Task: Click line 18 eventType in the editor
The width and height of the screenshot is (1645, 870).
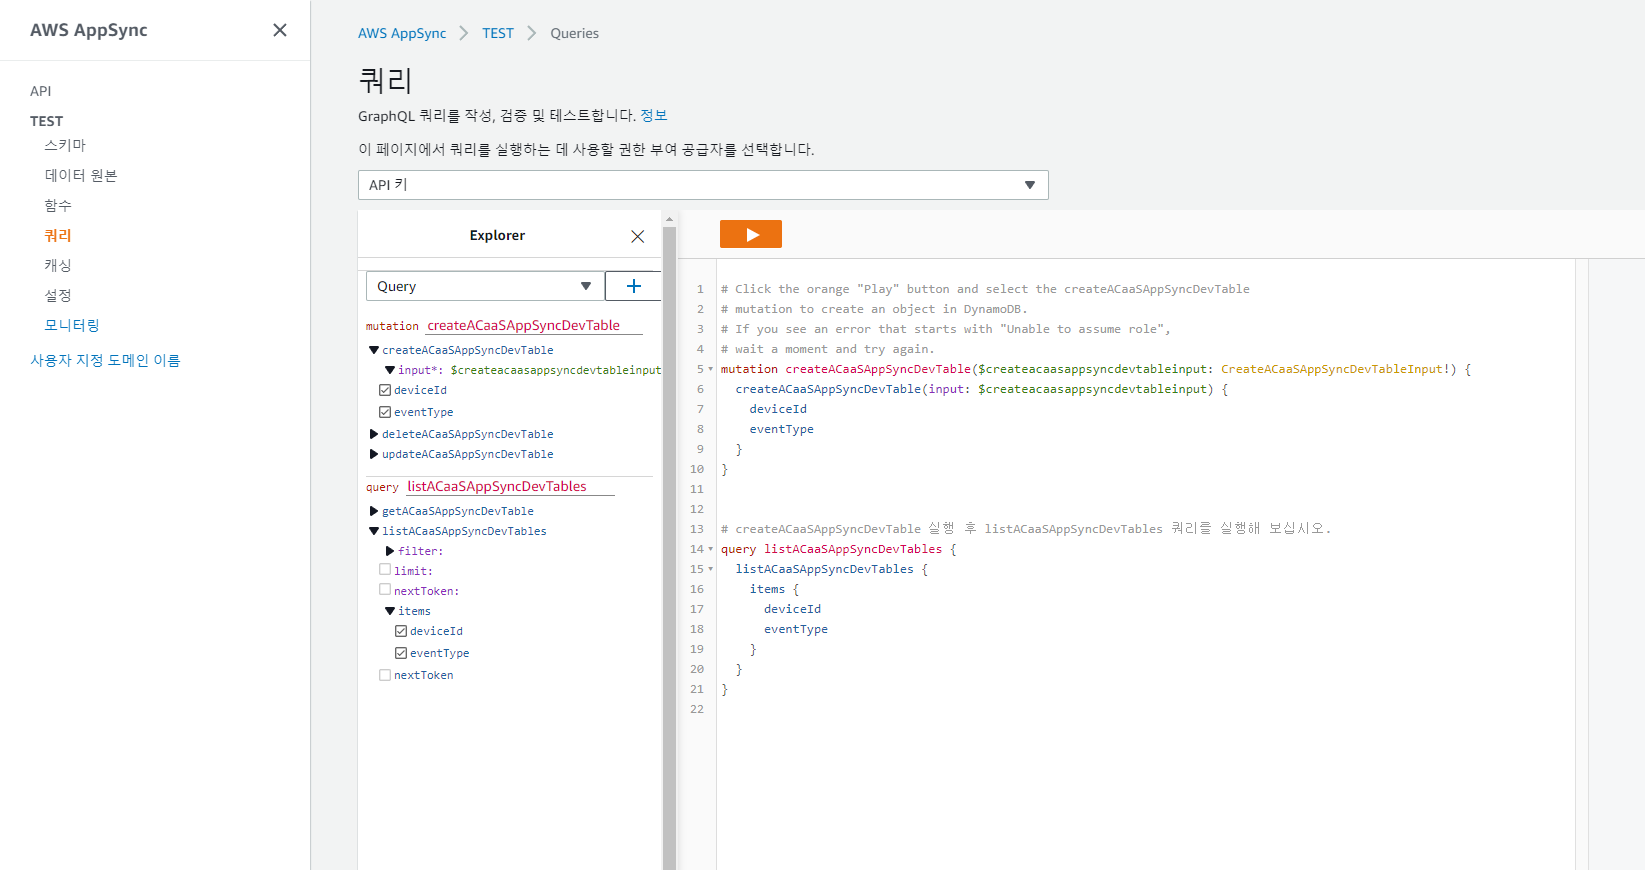Action: [x=796, y=629]
